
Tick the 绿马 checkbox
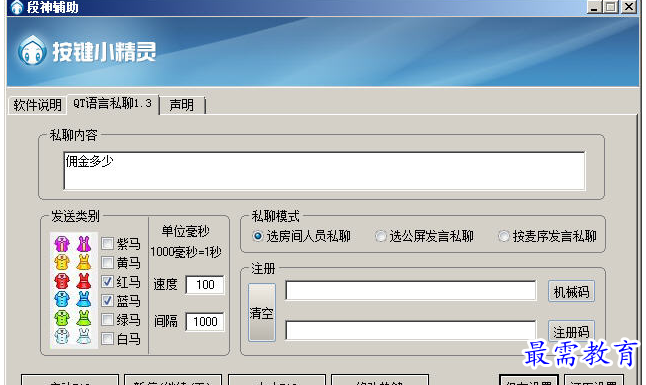click(107, 319)
